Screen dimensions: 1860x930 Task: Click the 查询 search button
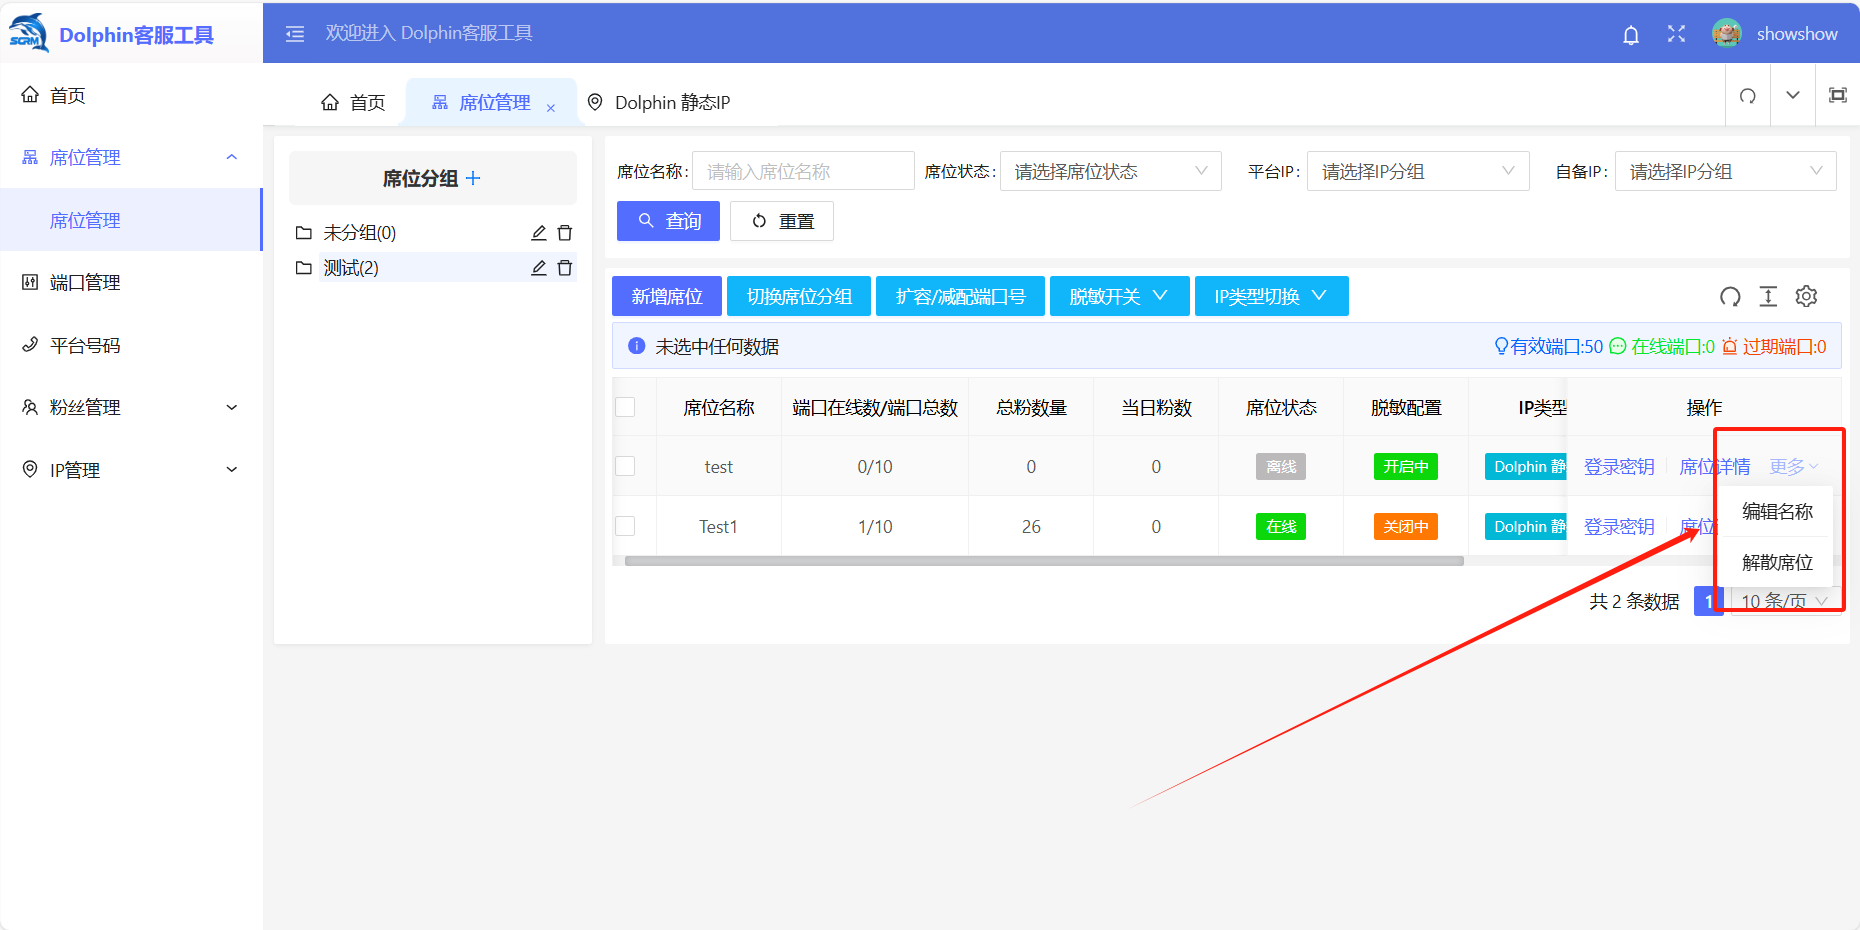coord(668,221)
